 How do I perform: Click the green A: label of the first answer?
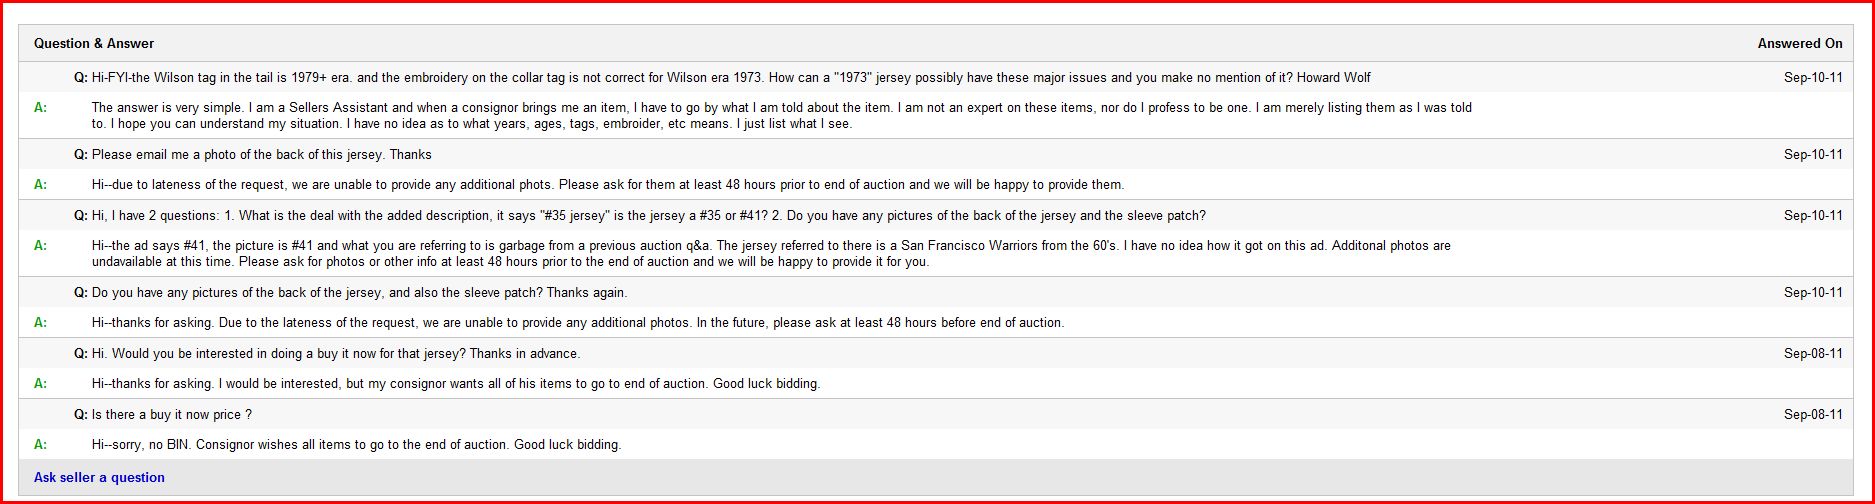(41, 108)
